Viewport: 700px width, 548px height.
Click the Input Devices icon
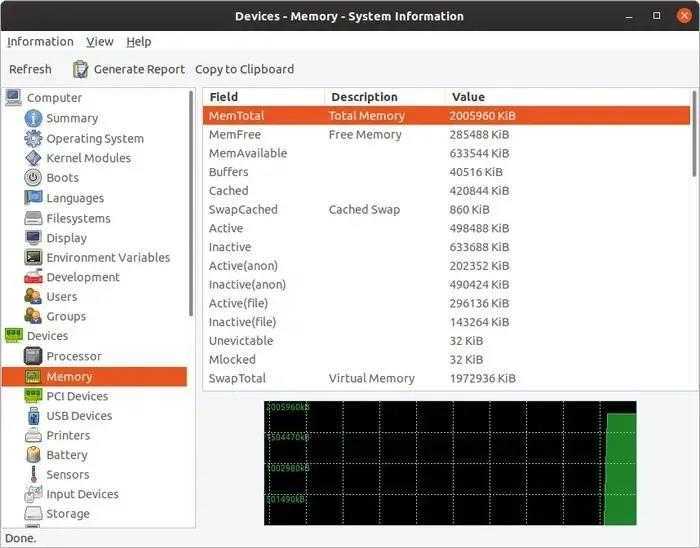click(33, 494)
